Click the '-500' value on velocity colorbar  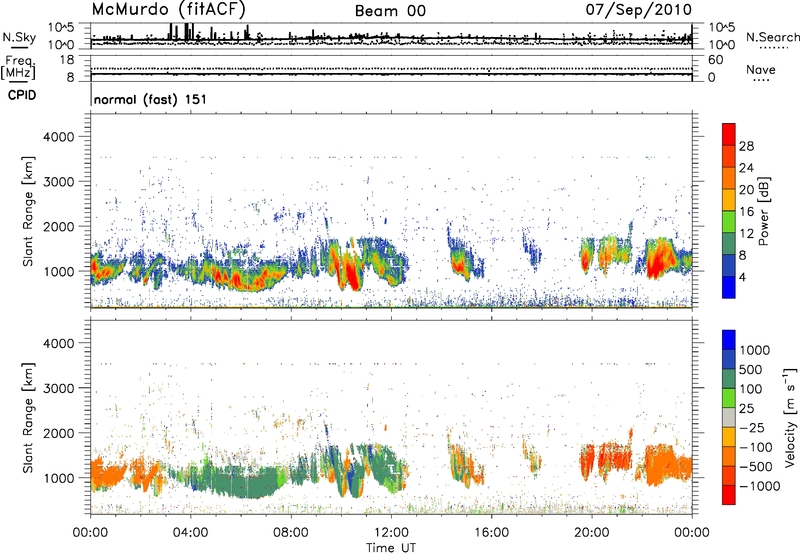[x=756, y=467]
